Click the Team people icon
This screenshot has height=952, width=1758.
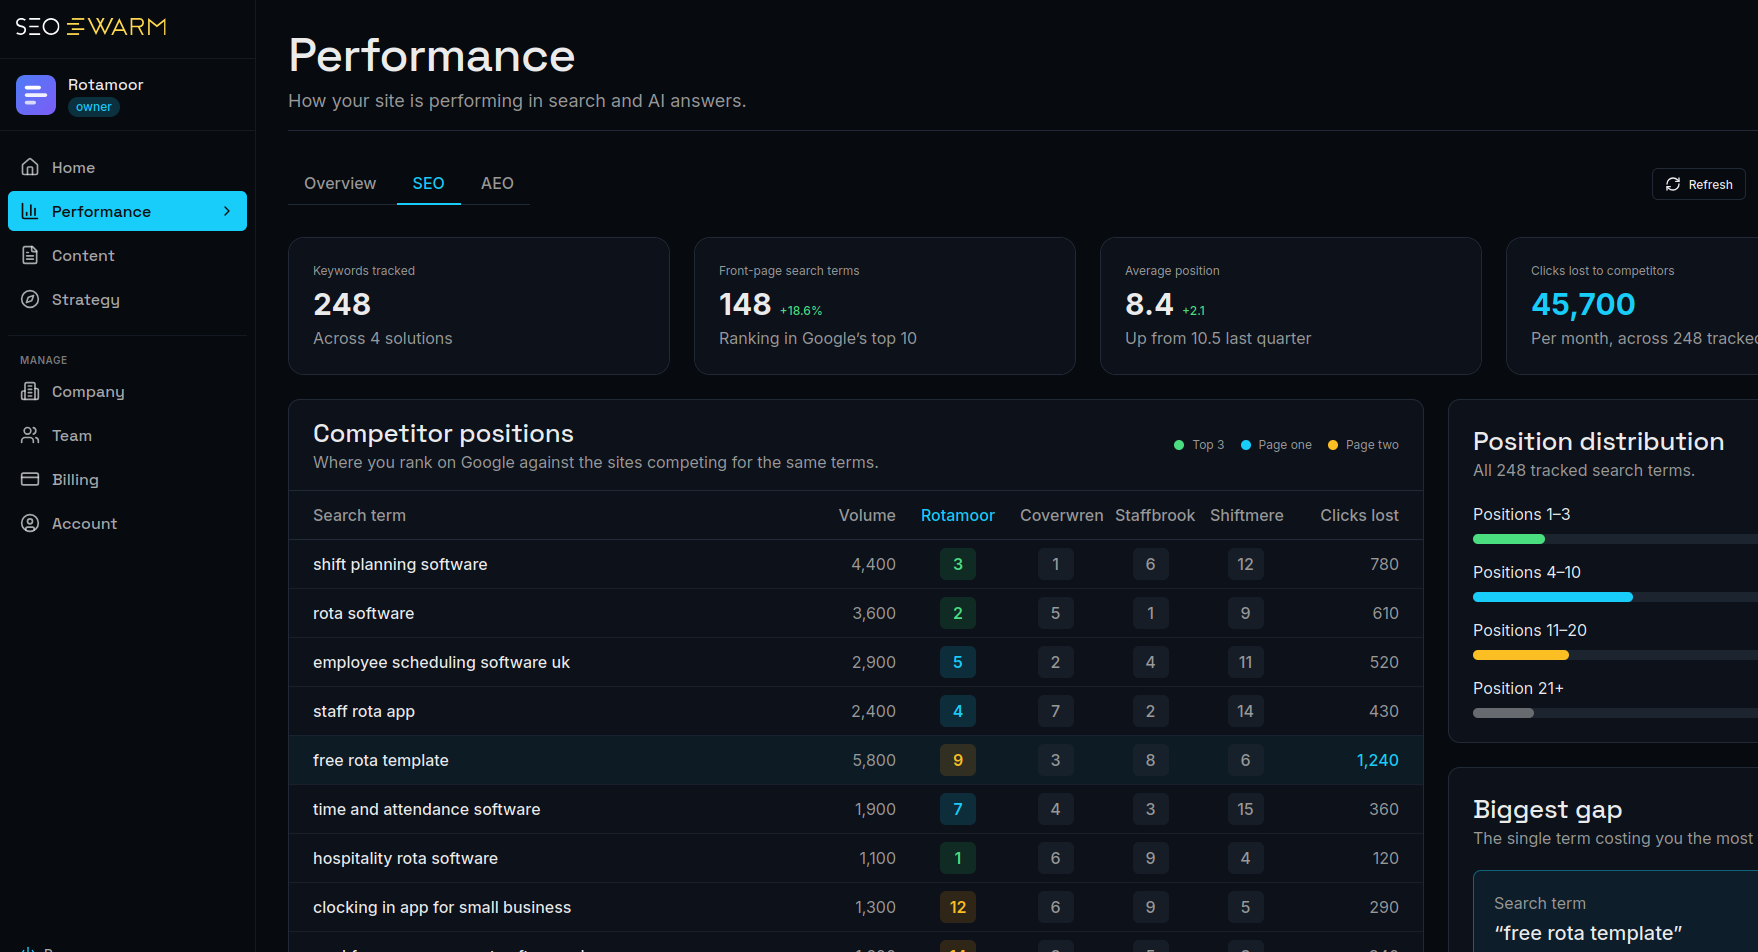31,435
